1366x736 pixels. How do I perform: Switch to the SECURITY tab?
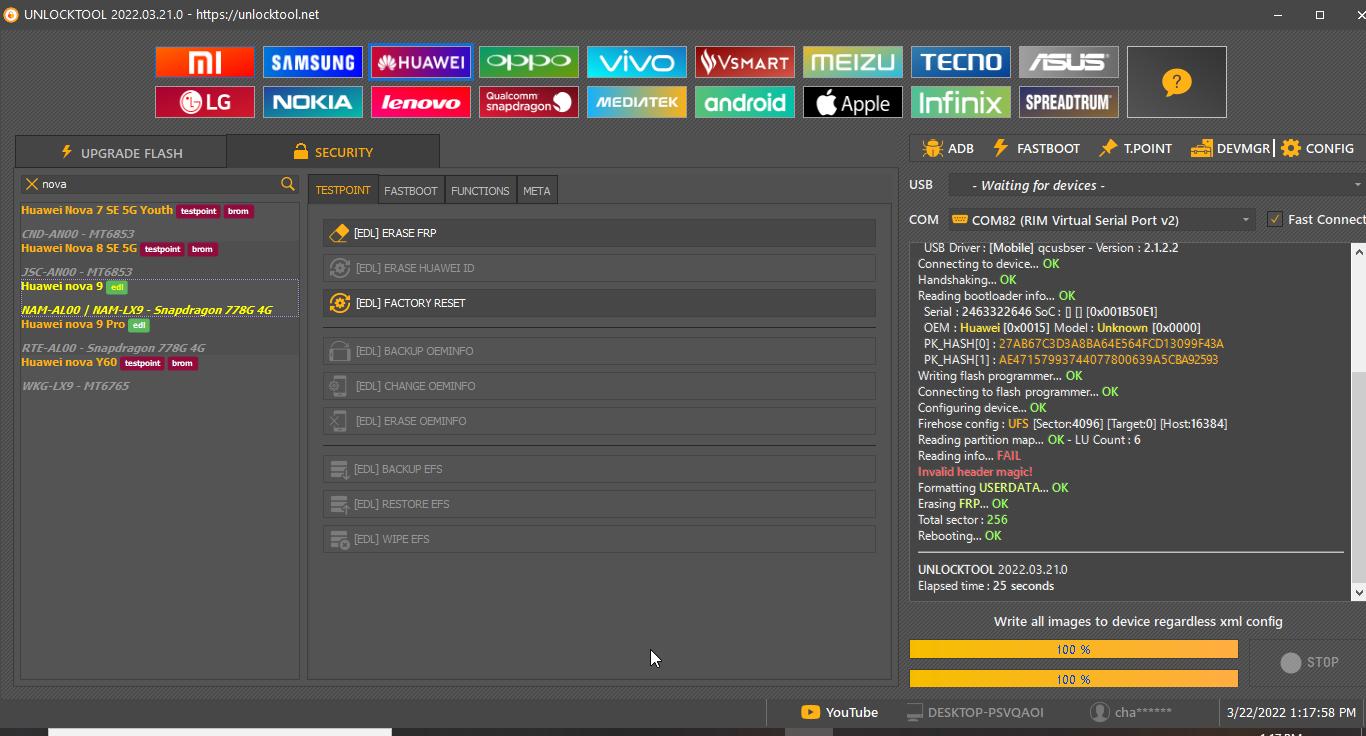coord(333,152)
